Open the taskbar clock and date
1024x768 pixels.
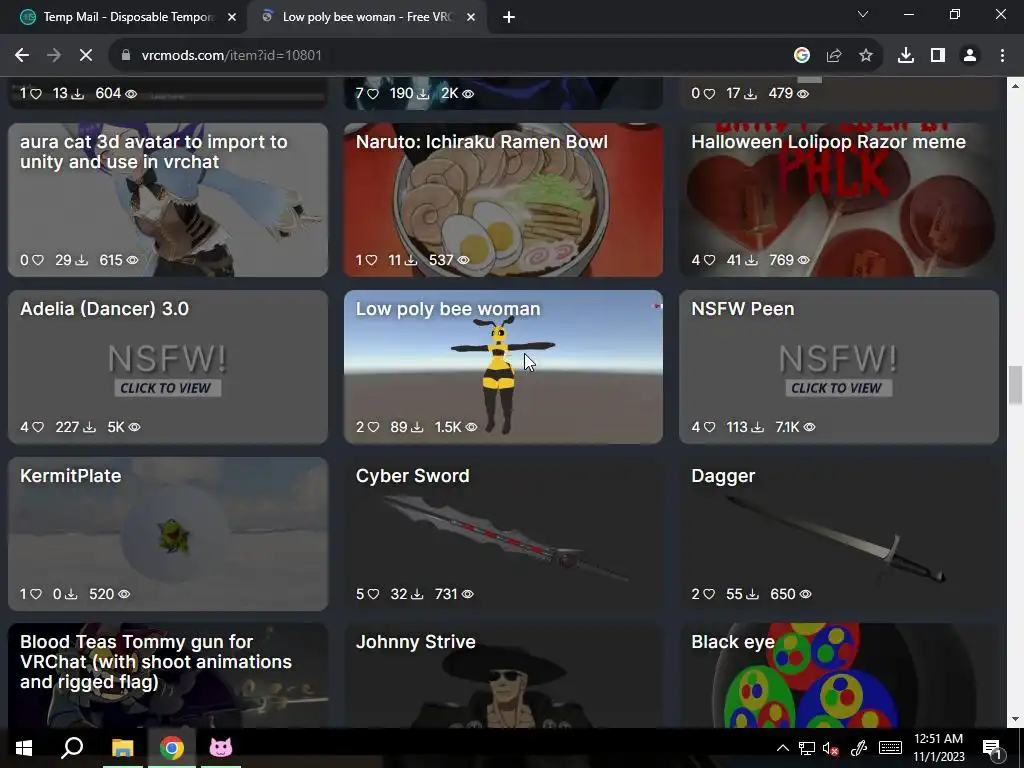click(x=938, y=748)
